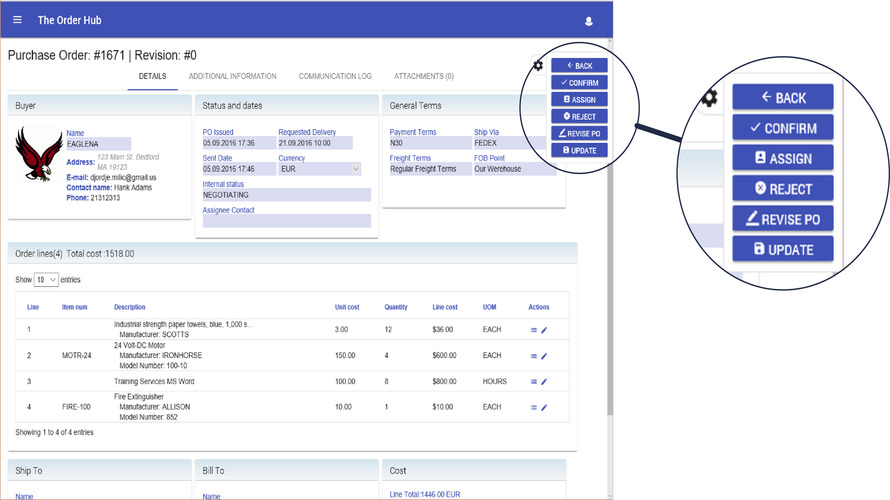This screenshot has height=500, width=890.
Task: Open the Communication Log tab
Action: pyautogui.click(x=335, y=76)
